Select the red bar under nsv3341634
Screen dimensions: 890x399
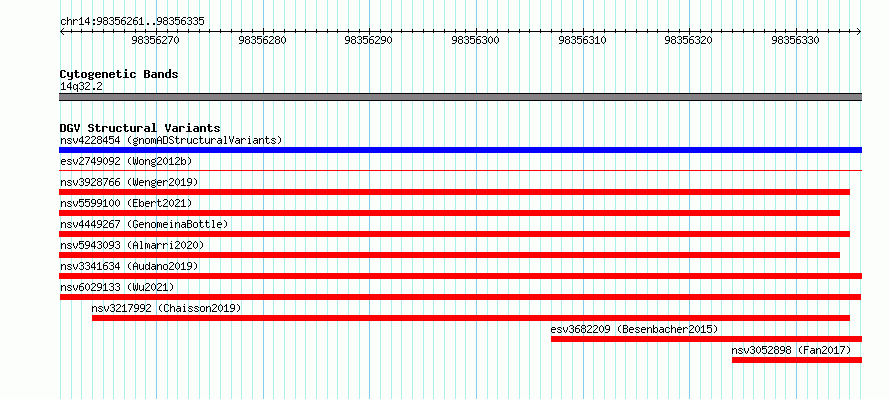(x=460, y=276)
